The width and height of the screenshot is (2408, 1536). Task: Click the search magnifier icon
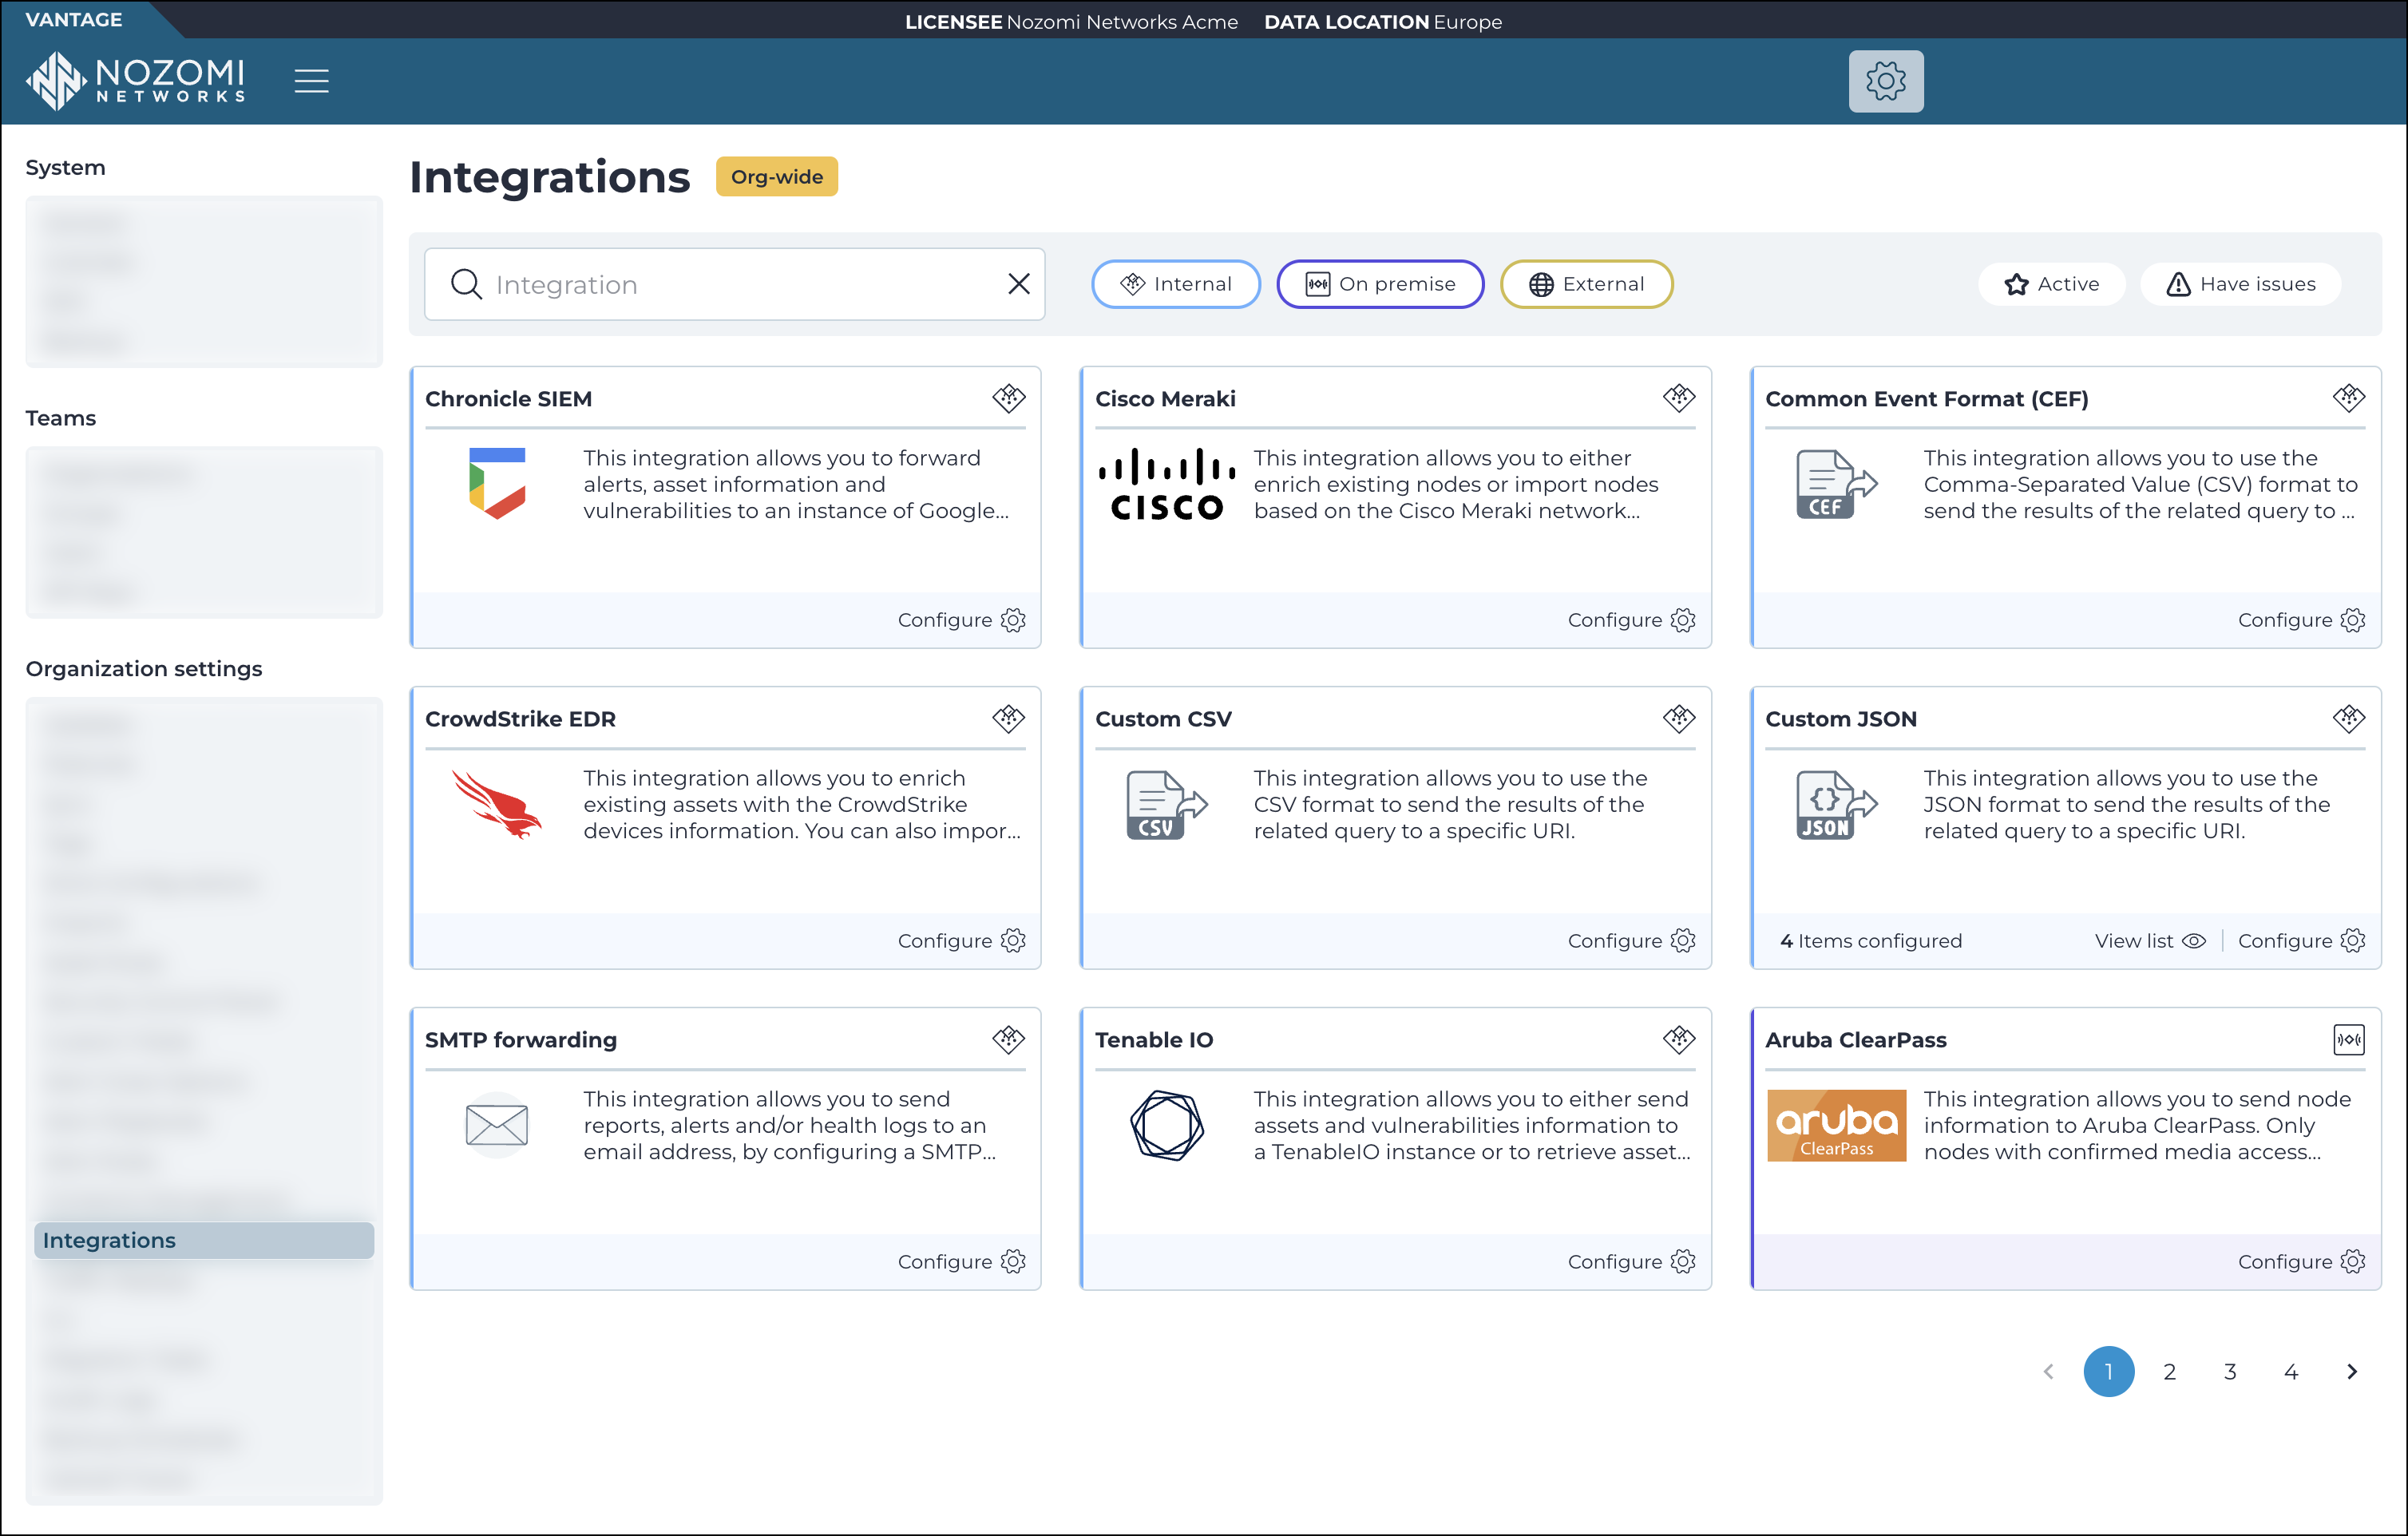click(x=466, y=284)
